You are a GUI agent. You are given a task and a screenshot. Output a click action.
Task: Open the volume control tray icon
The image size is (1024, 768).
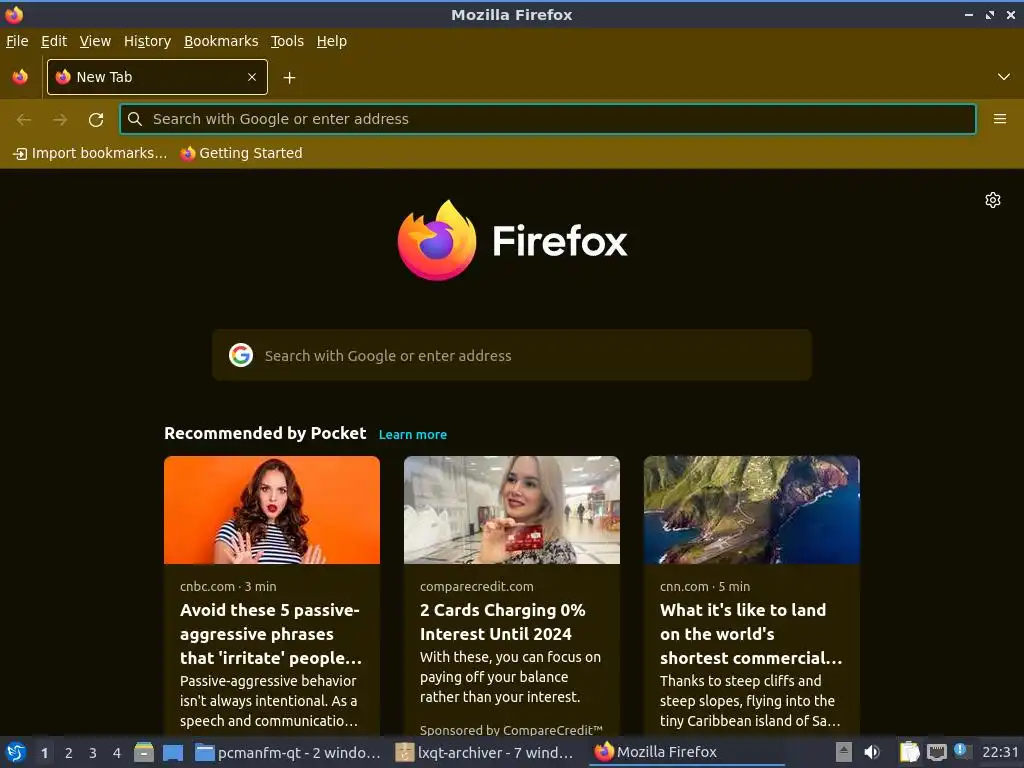pyautogui.click(x=872, y=752)
